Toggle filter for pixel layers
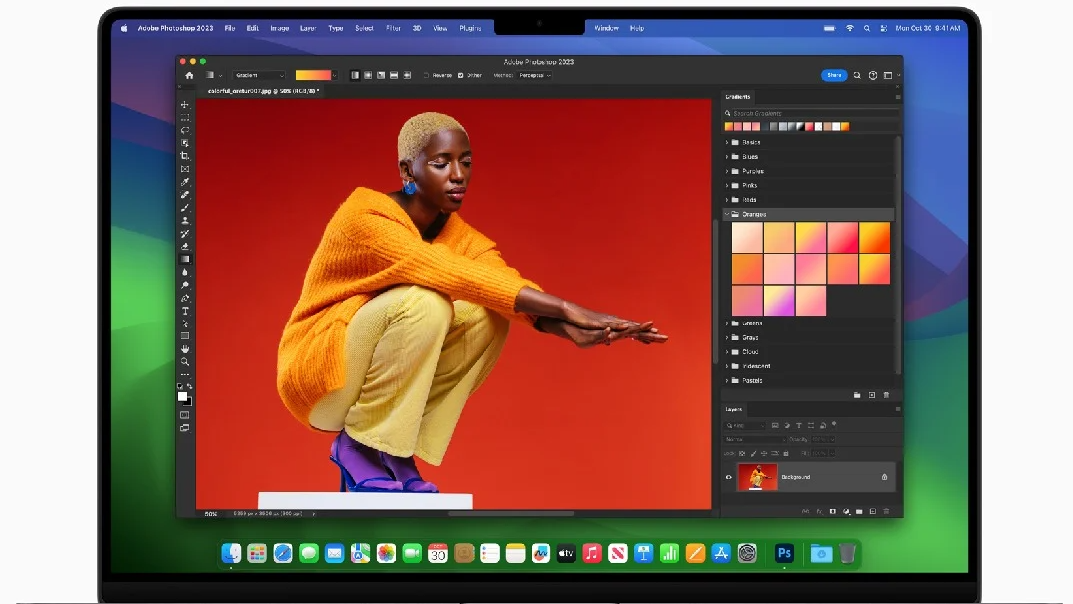The image size is (1073, 604). [x=775, y=425]
